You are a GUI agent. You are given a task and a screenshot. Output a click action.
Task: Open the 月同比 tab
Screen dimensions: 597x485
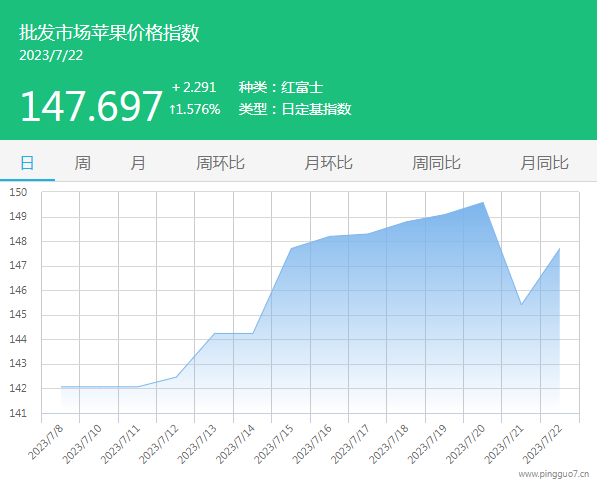(545, 163)
